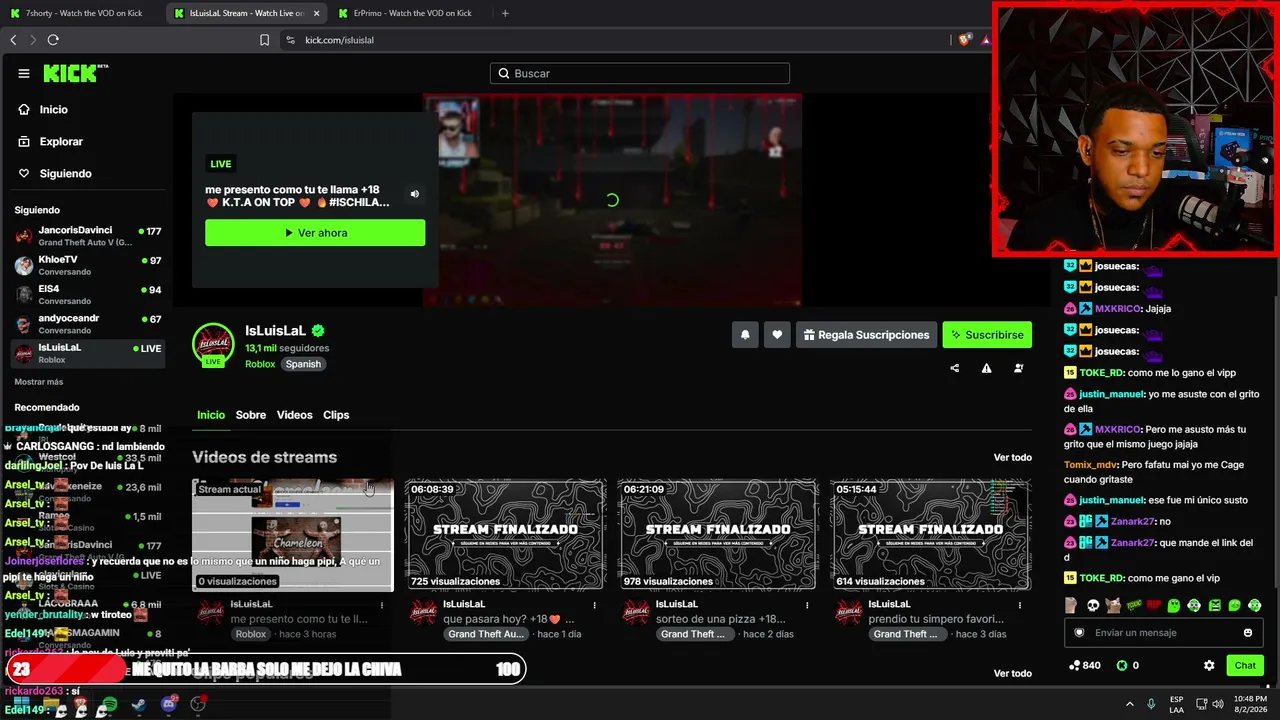Open the Brave shields icon
This screenshot has height=720, width=1280.
964,40
